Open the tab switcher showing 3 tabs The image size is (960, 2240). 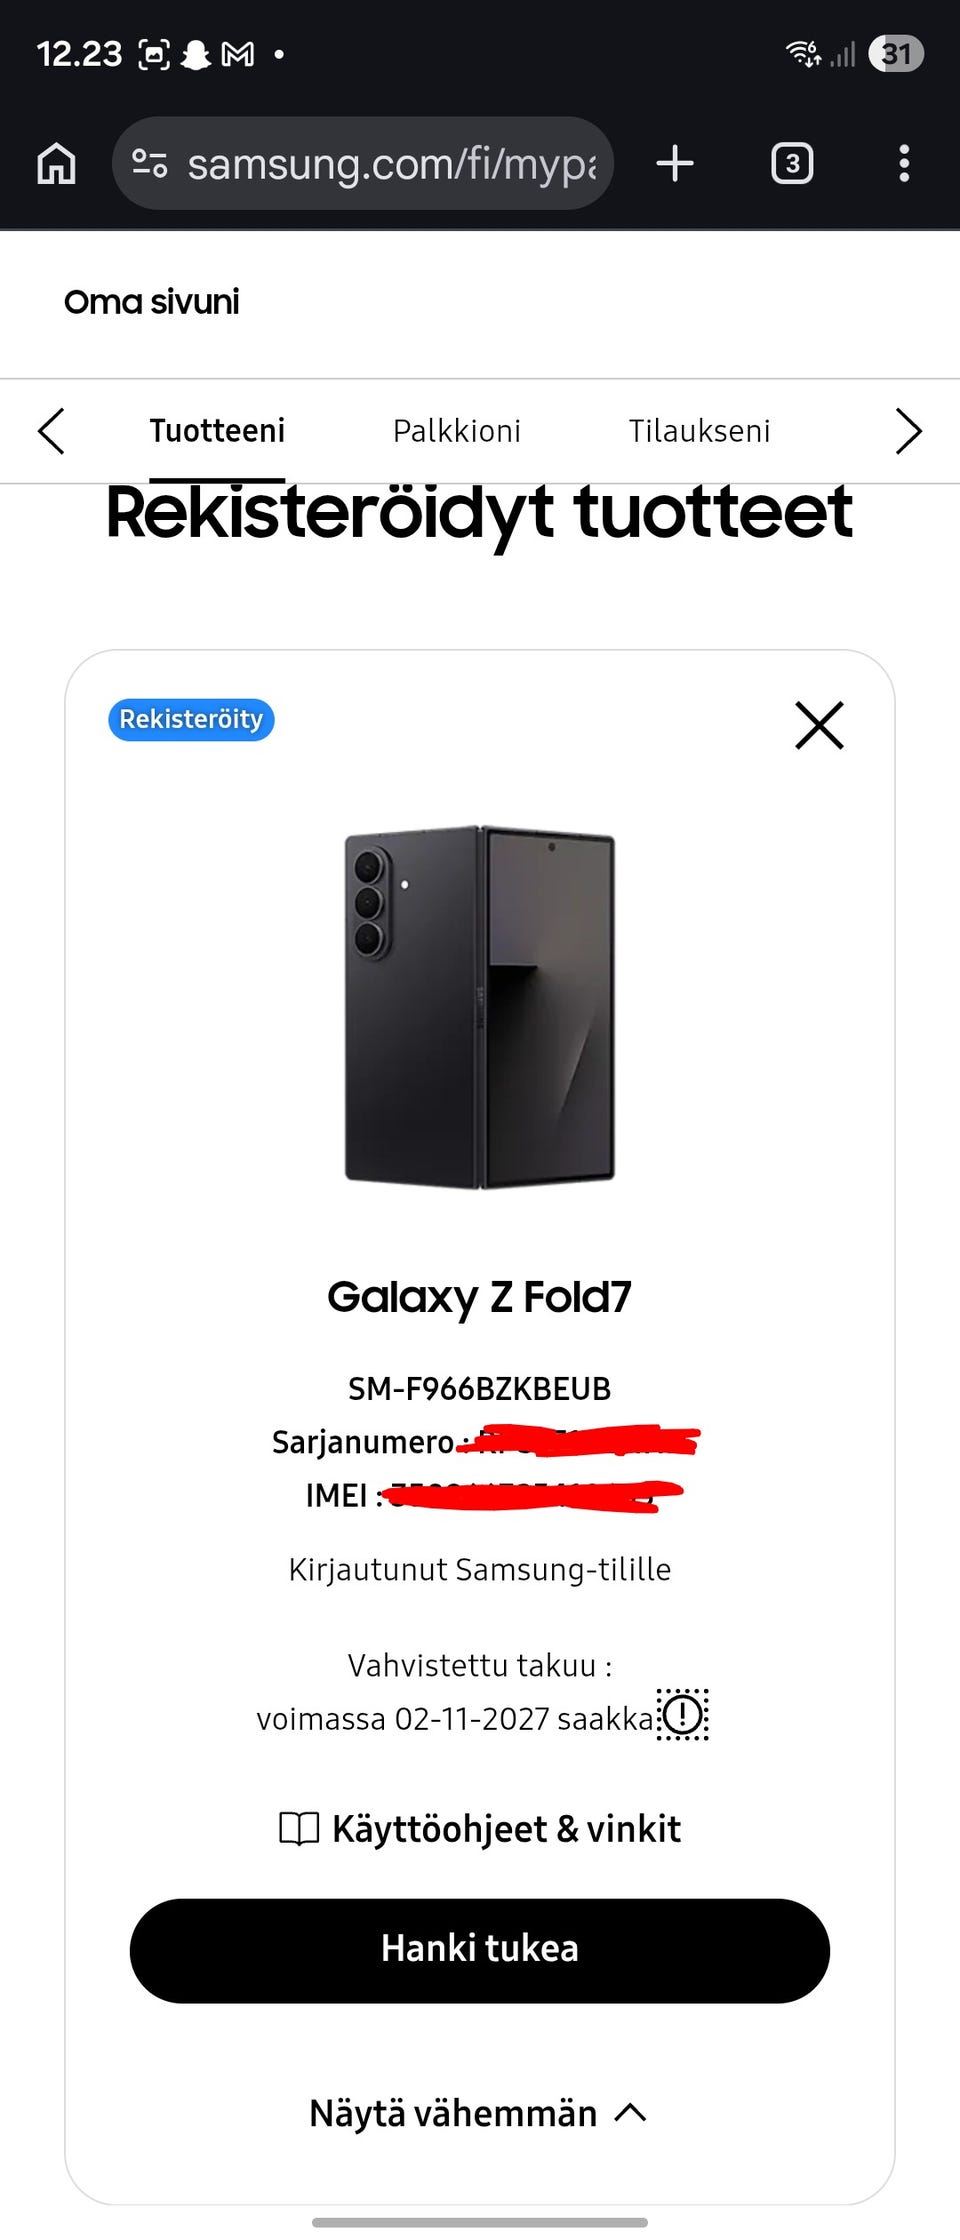792,163
